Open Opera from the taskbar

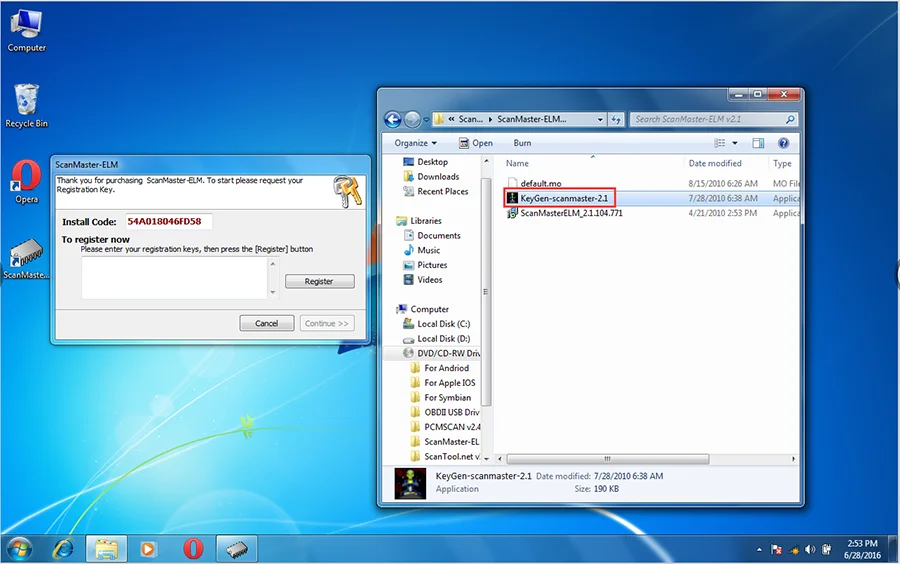[193, 549]
